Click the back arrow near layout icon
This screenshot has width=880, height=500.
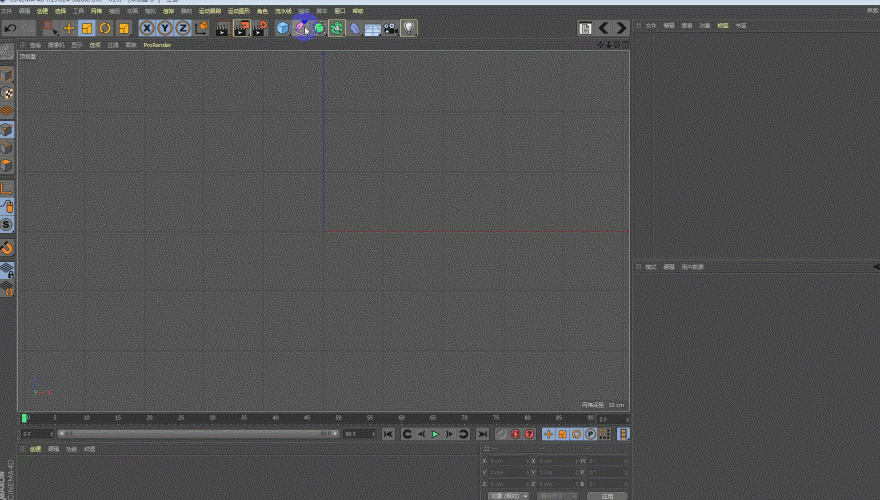click(603, 28)
